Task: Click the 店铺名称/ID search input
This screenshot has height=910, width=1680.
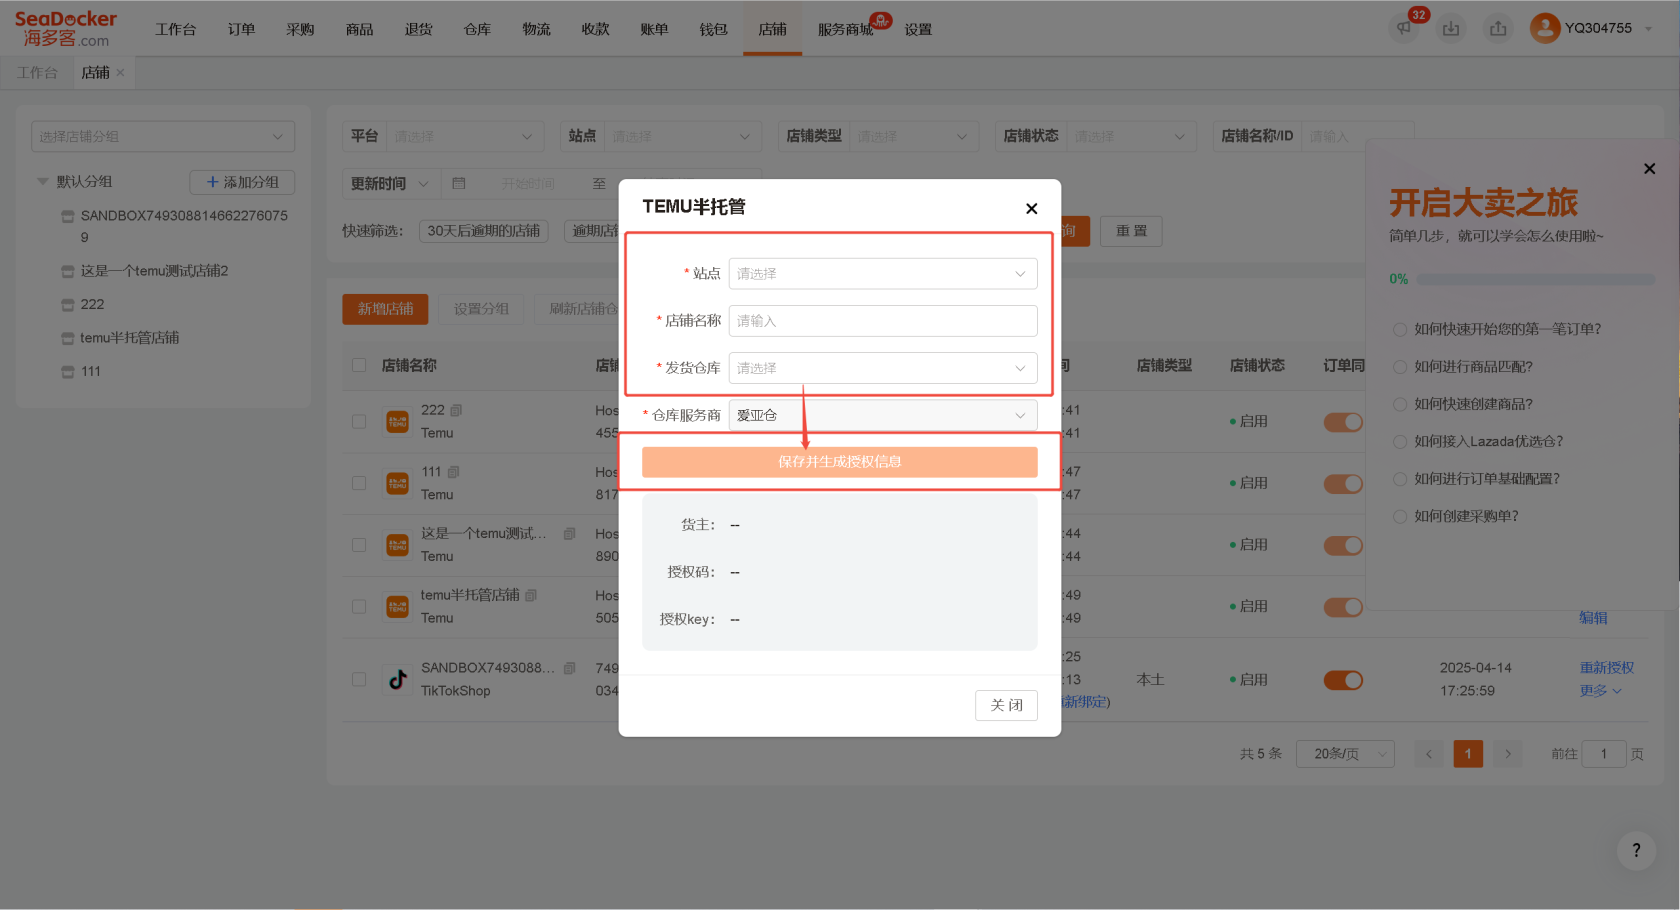Action: click(x=1358, y=136)
